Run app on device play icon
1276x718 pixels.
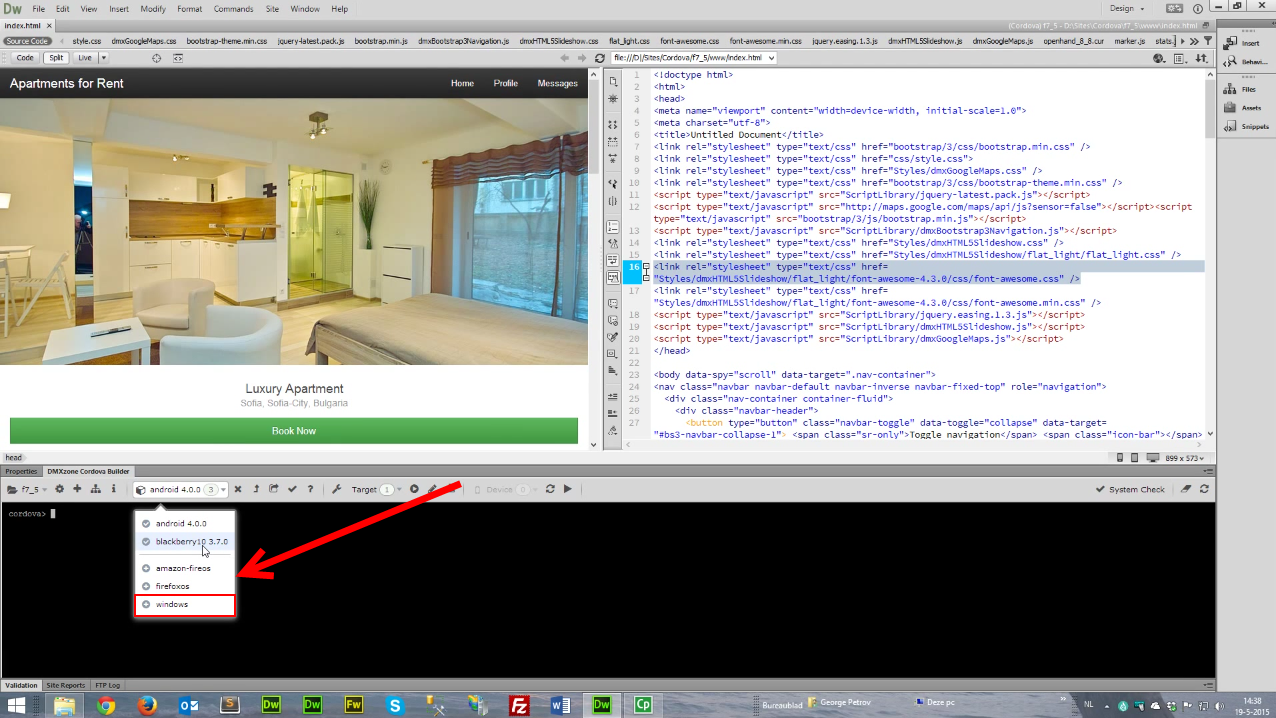[568, 489]
